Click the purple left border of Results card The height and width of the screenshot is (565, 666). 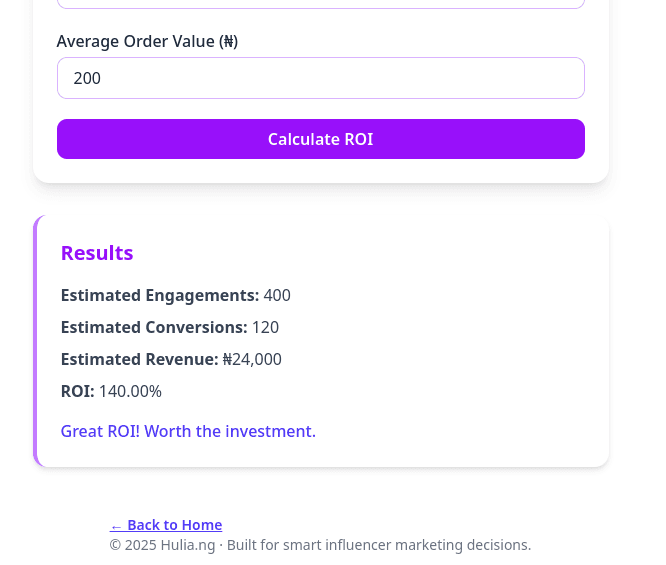point(36,340)
